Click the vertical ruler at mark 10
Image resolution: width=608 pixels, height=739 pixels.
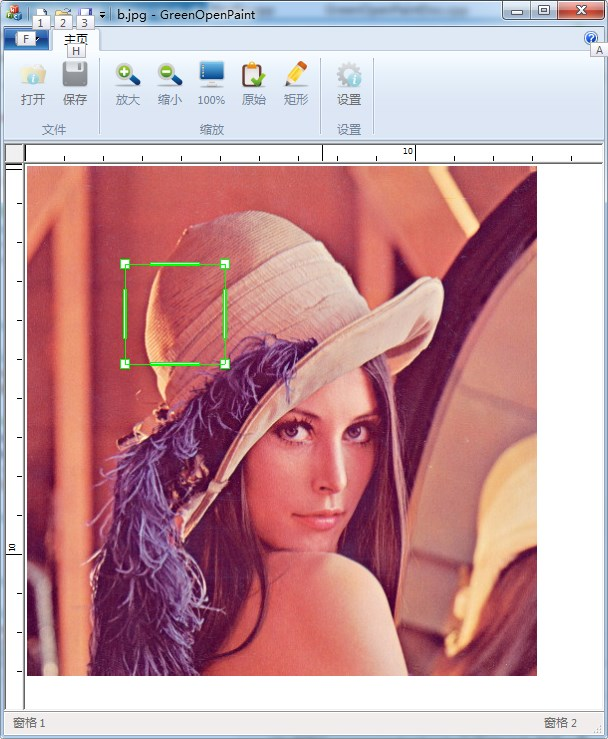click(13, 548)
